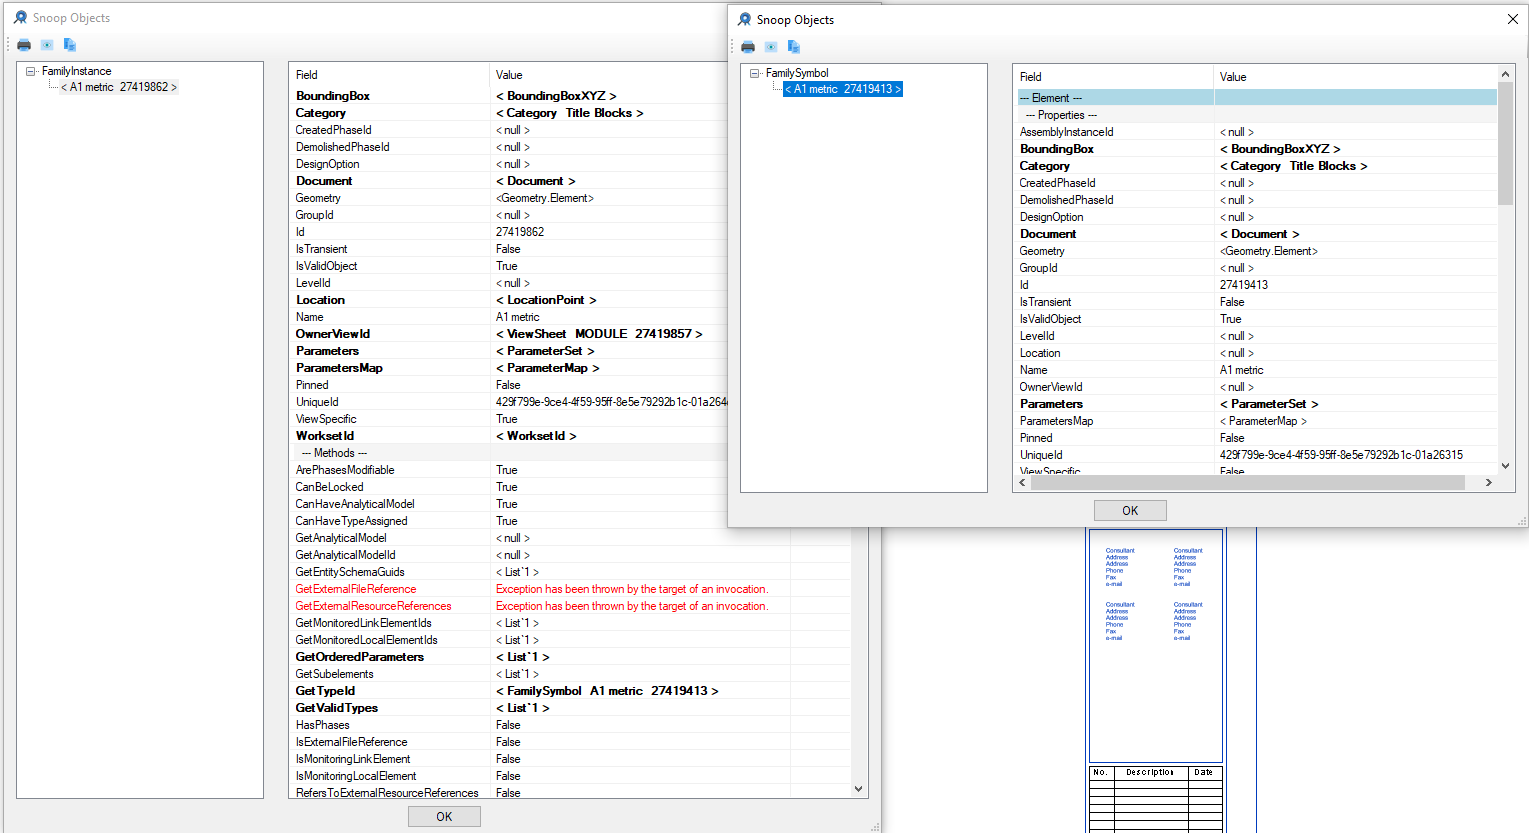This screenshot has width=1529, height=833.
Task: Click the print icon in the FamilyInstance window
Action: 24,45
